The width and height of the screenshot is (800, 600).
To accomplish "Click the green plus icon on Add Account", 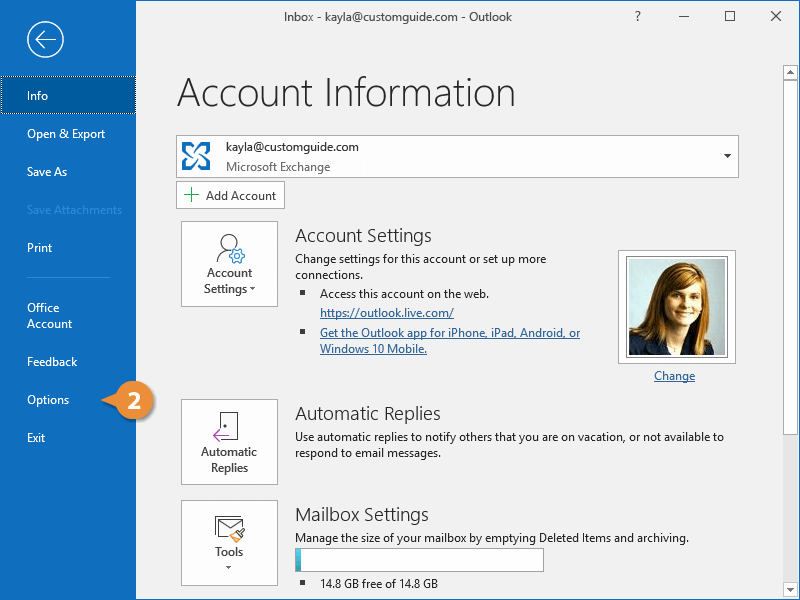I will pos(191,195).
